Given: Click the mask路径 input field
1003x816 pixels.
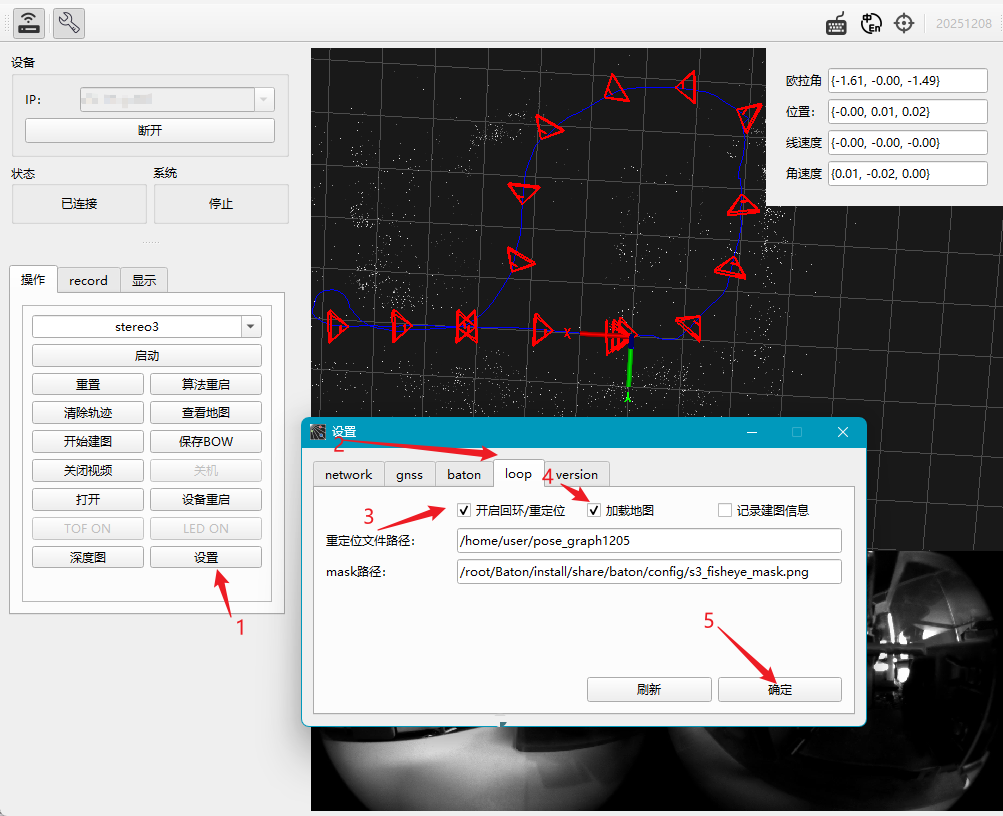Looking at the screenshot, I should tap(649, 572).
